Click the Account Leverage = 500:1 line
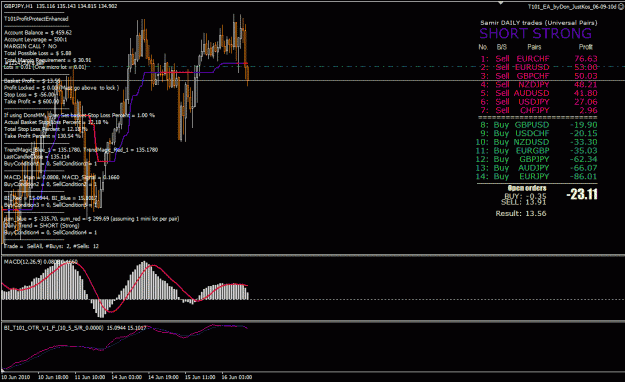The height and width of the screenshot is (382, 625). [x=35, y=39]
